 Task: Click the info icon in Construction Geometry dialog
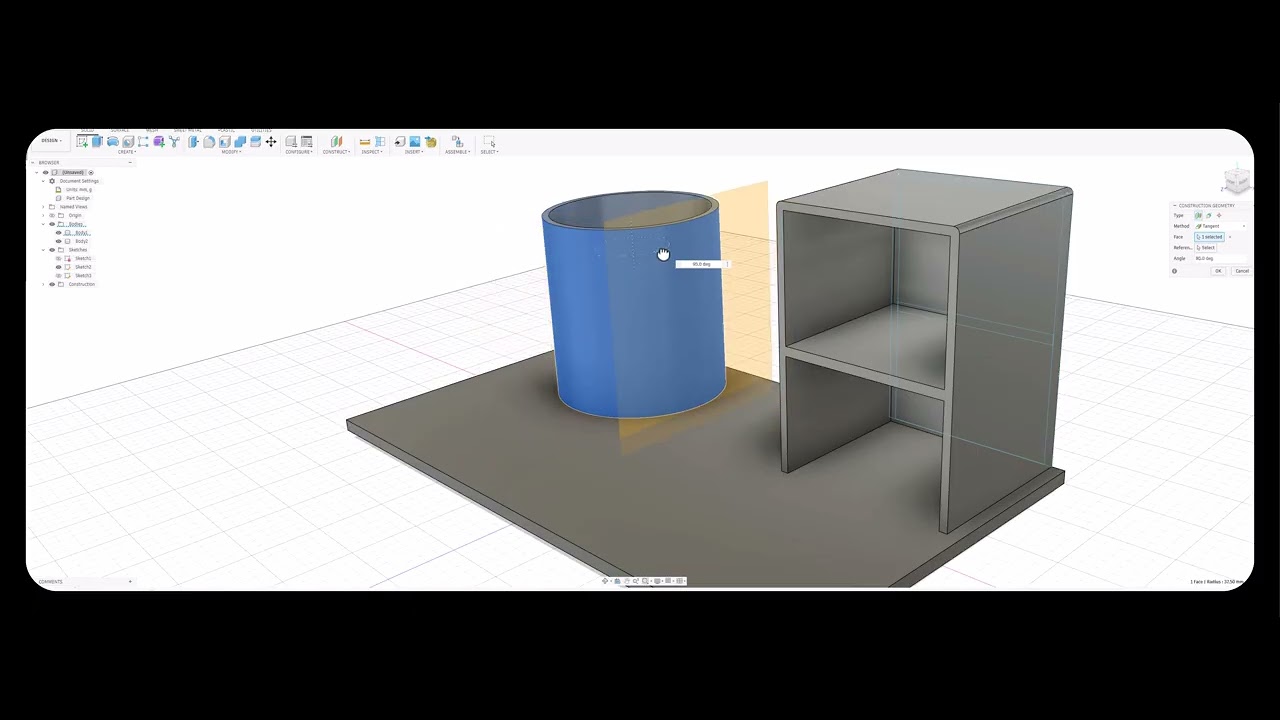1174,271
